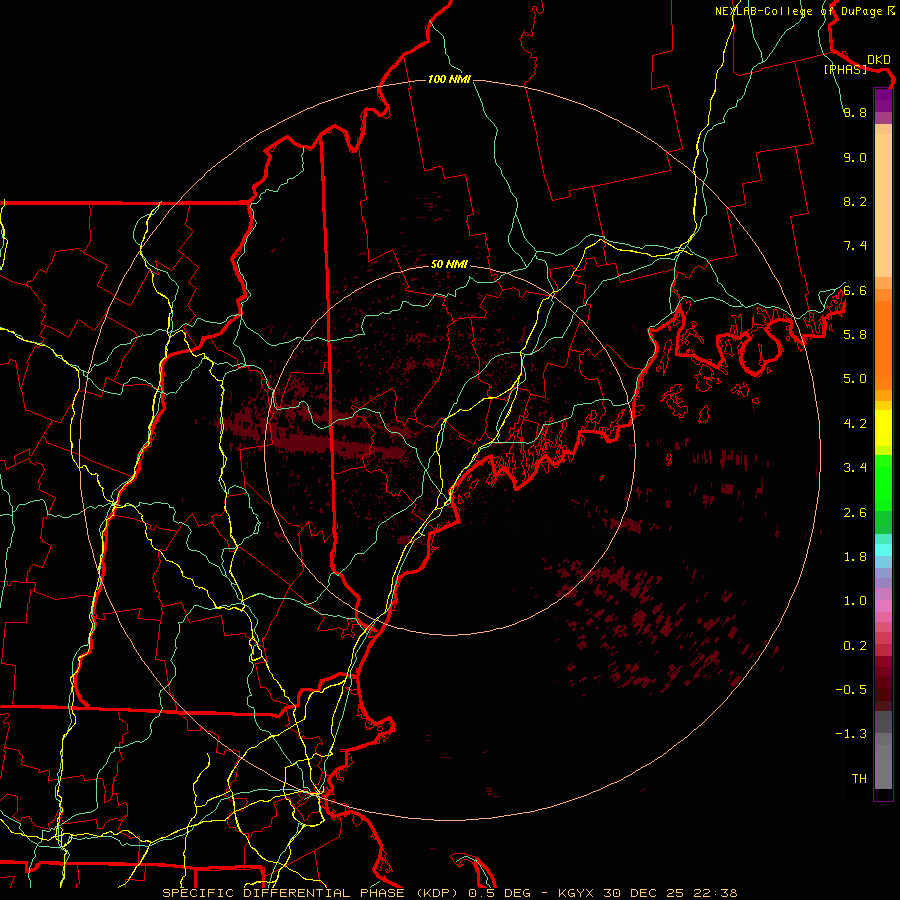The image size is (900, 900).
Task: Pick the cyan band of the color bar
Action: pos(883,550)
